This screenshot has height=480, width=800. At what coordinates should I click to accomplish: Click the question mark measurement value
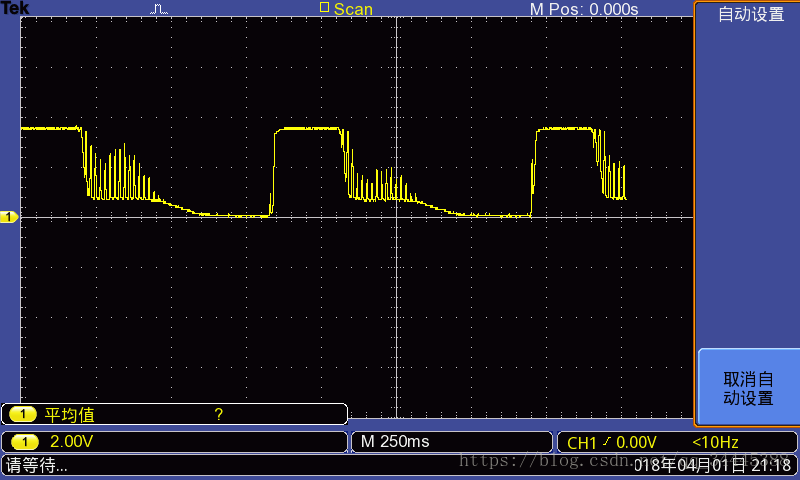(219, 414)
